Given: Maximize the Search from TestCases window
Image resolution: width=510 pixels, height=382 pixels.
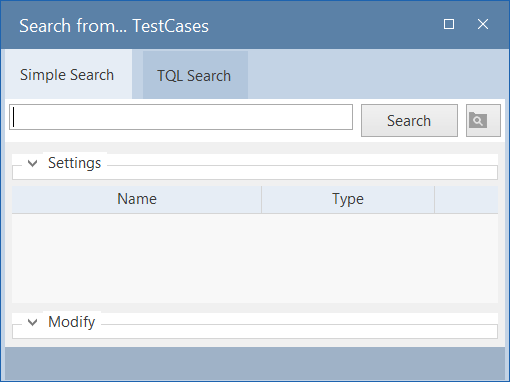Looking at the screenshot, I should (449, 24).
